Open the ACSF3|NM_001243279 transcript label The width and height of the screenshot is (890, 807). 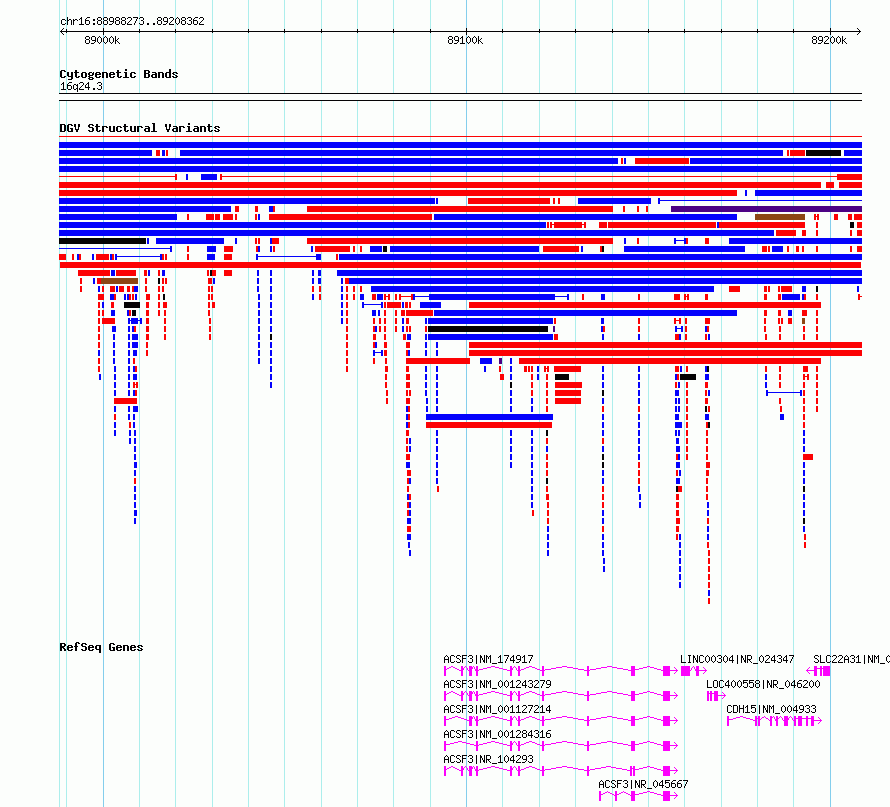(497, 684)
